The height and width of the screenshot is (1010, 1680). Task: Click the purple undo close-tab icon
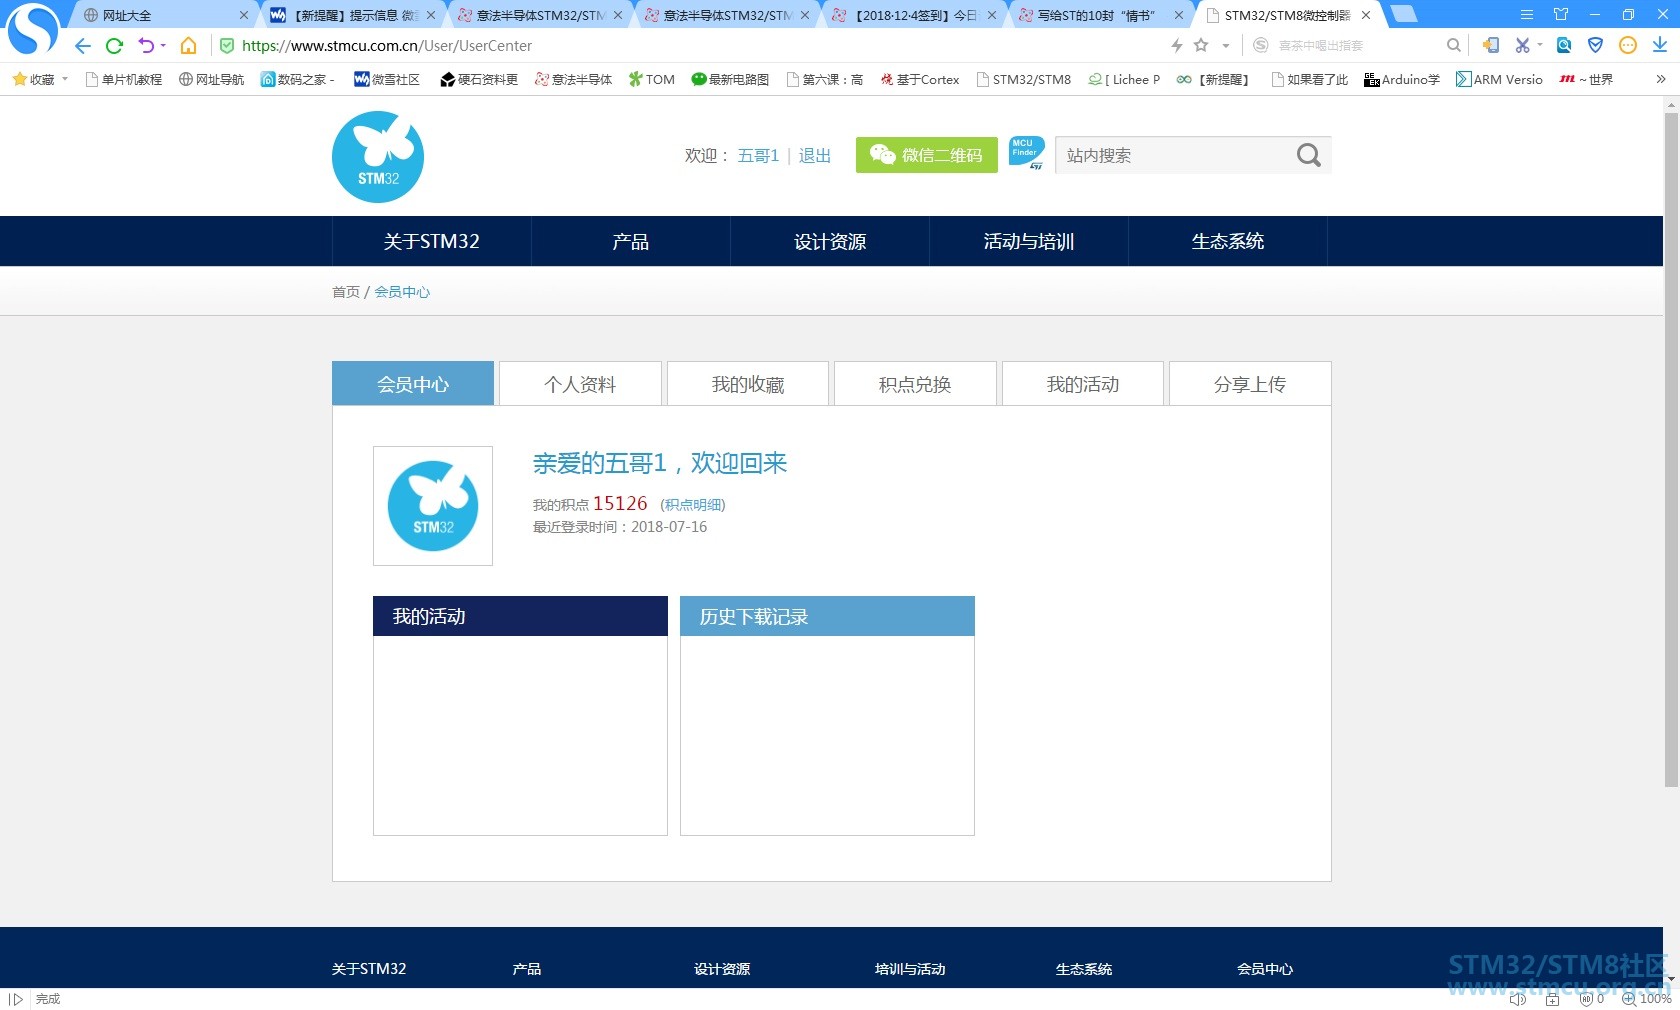click(146, 46)
